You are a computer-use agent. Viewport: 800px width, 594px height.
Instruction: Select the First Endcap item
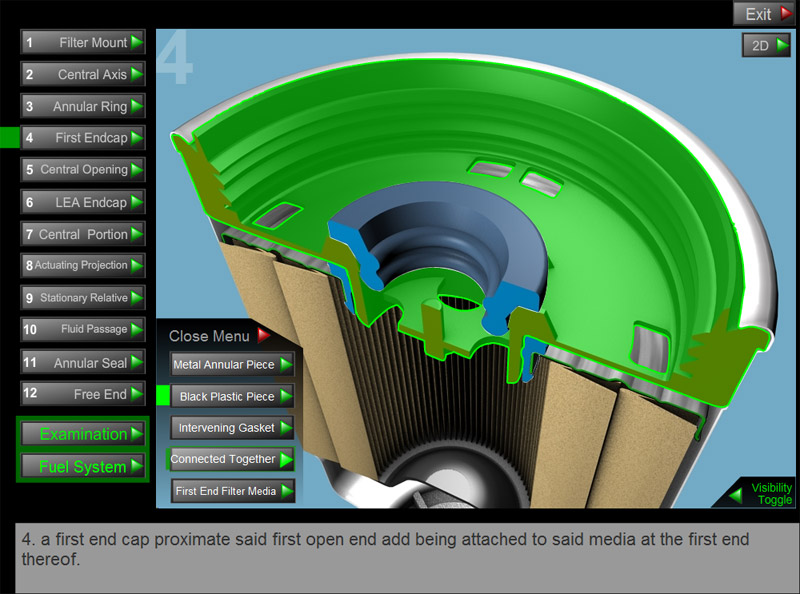coord(83,138)
